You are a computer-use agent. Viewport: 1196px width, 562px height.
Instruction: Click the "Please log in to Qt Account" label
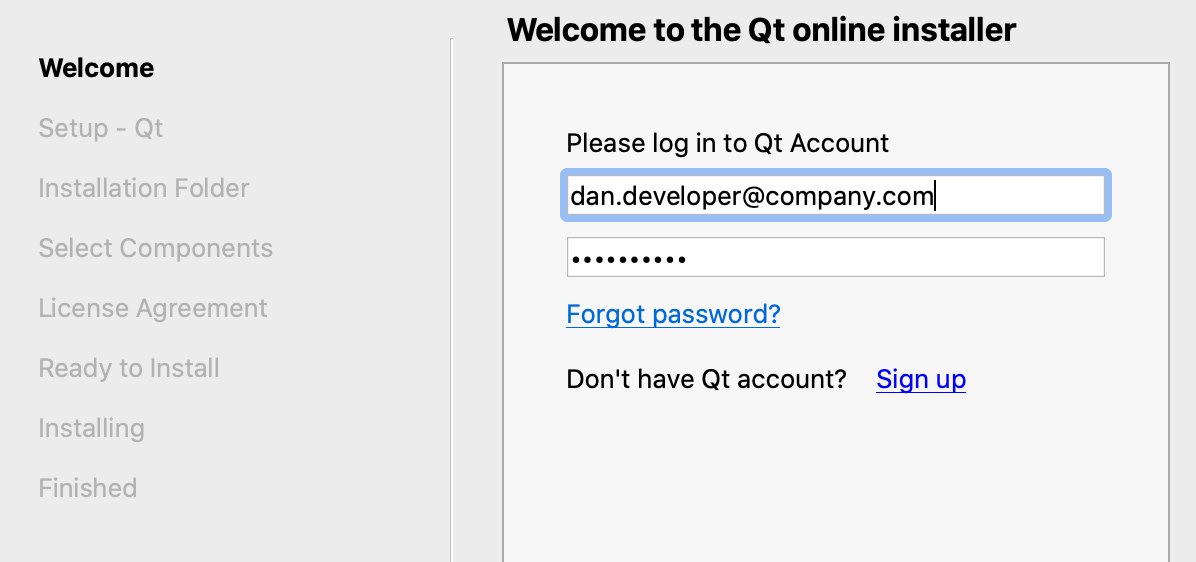click(727, 143)
